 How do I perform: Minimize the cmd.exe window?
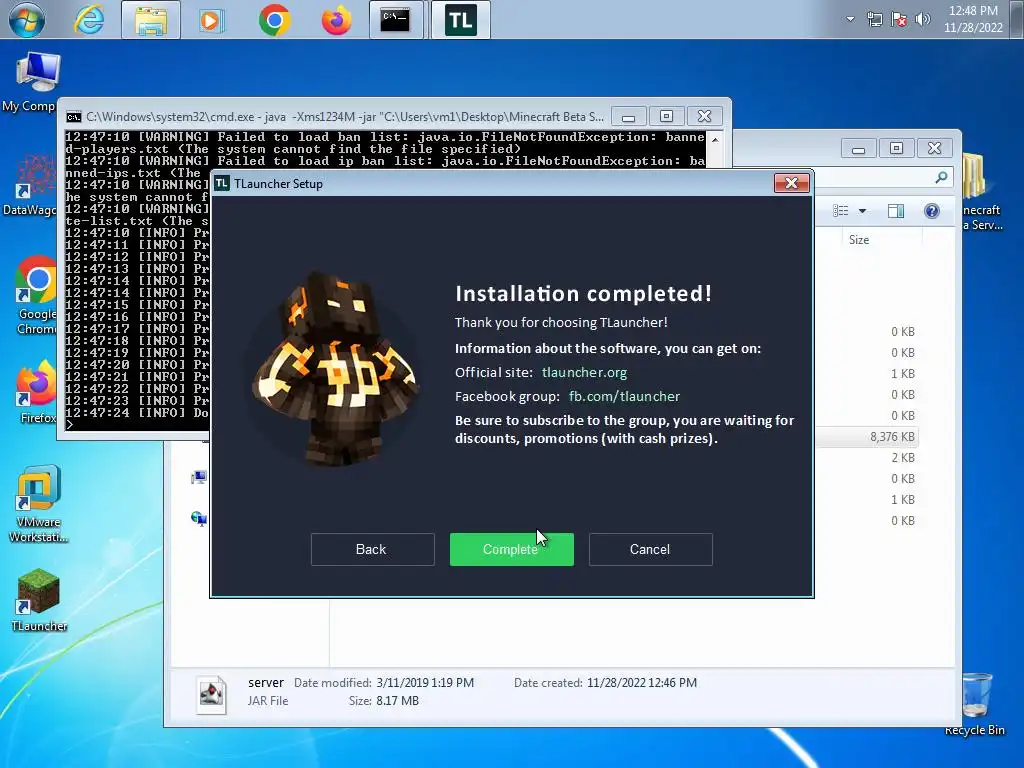click(x=629, y=117)
